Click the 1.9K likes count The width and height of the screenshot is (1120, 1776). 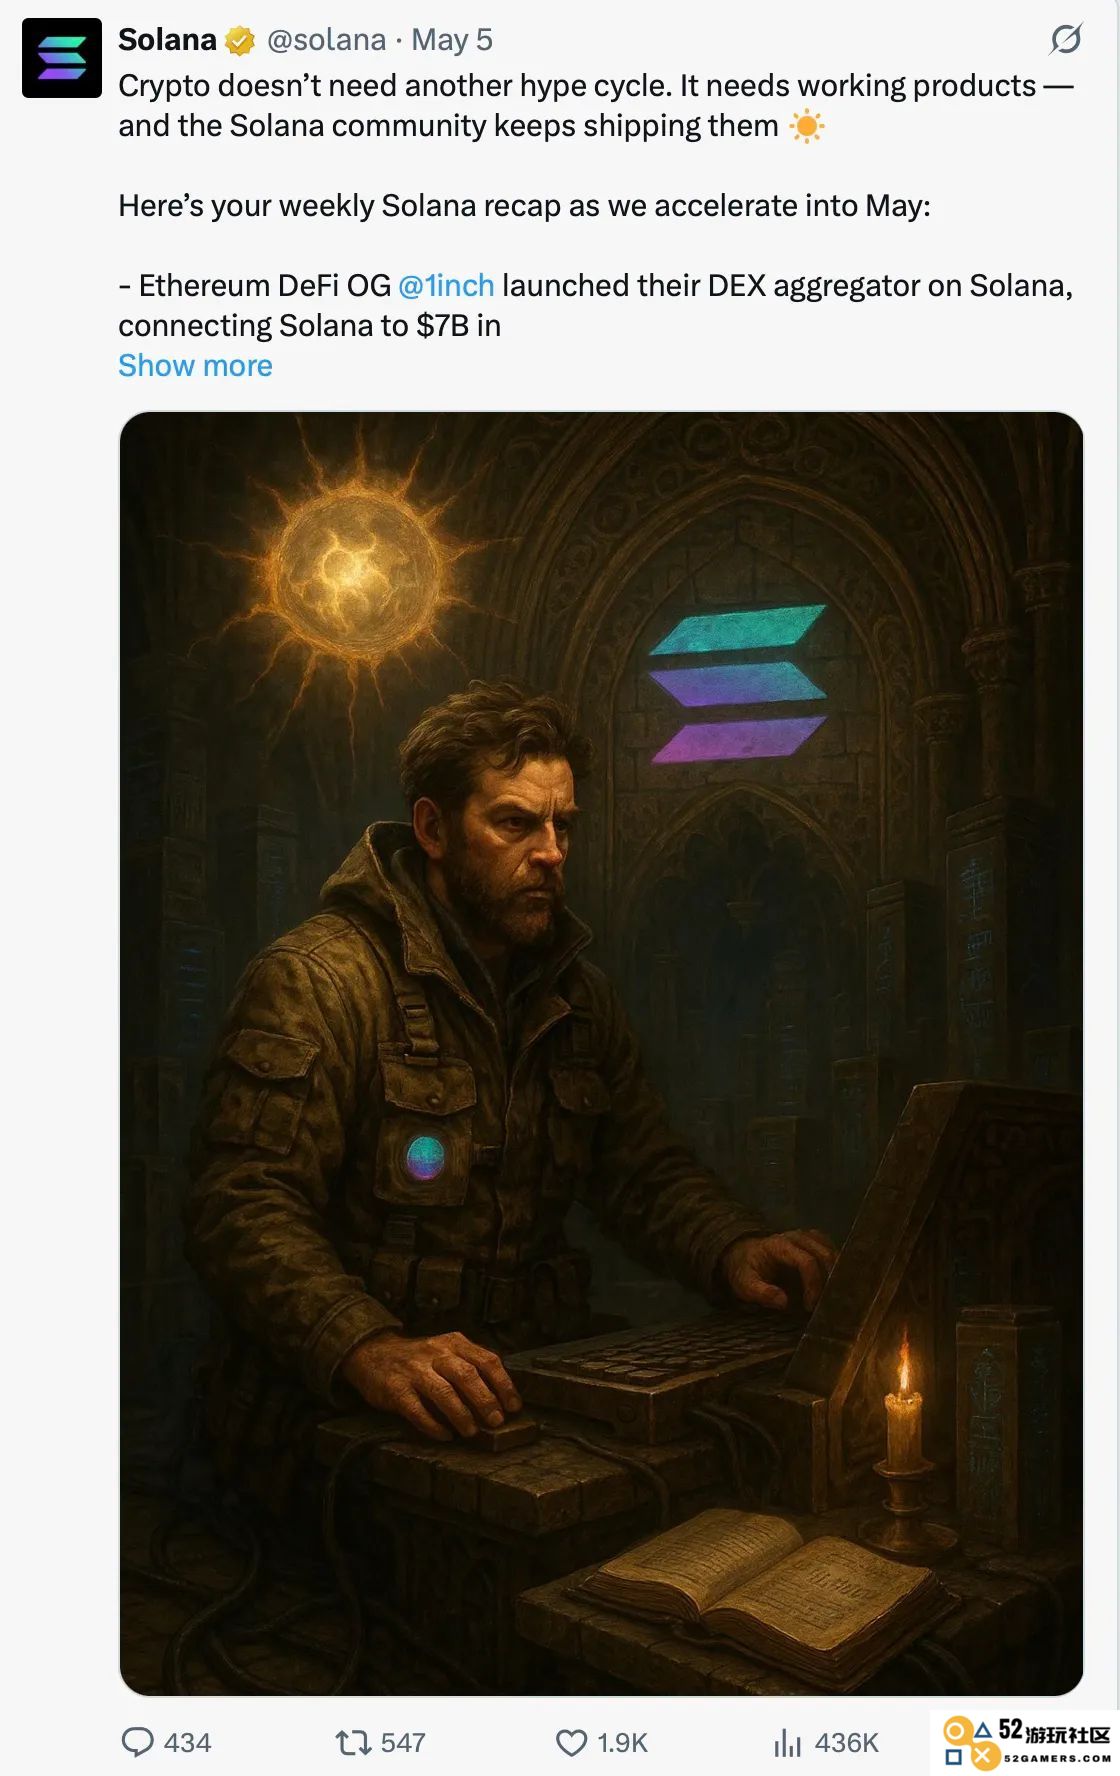pyautogui.click(x=622, y=1743)
